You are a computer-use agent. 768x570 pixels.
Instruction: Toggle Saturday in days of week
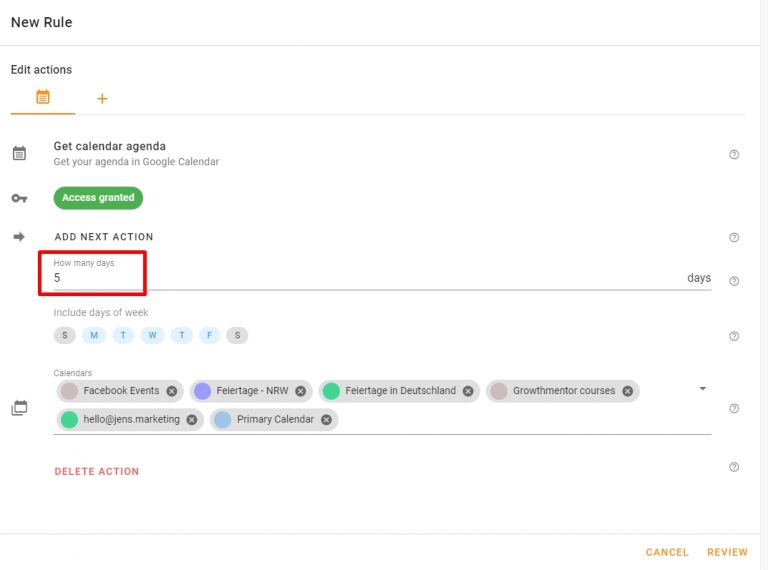237,335
